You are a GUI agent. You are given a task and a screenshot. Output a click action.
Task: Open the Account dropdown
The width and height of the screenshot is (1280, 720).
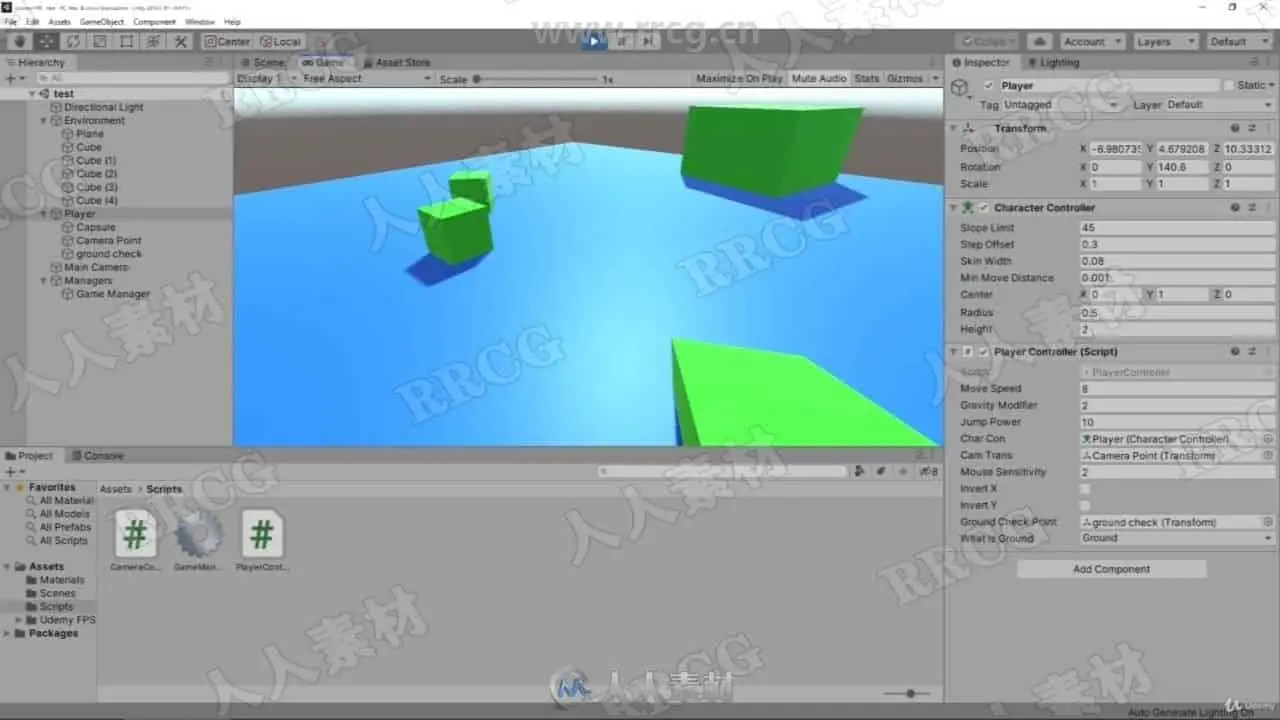[x=1091, y=41]
